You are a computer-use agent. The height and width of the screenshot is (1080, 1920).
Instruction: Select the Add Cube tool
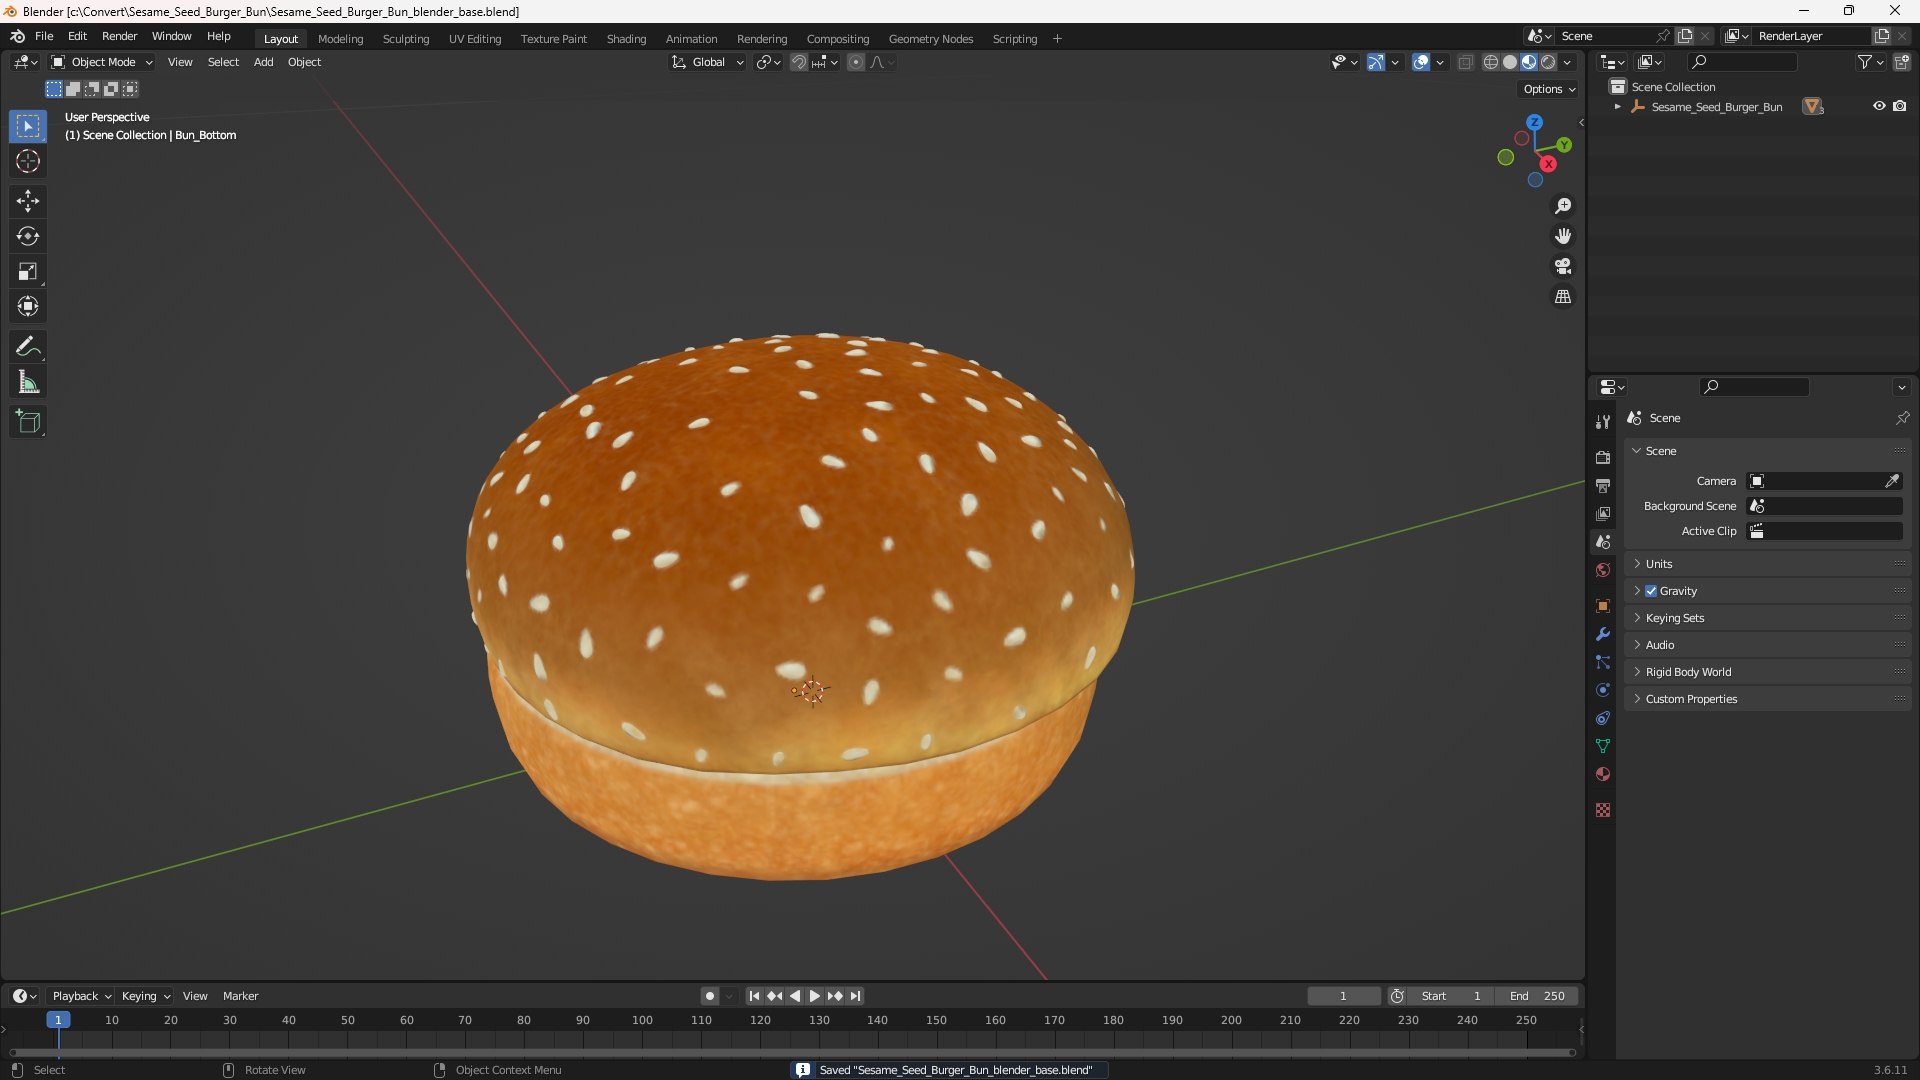28,422
